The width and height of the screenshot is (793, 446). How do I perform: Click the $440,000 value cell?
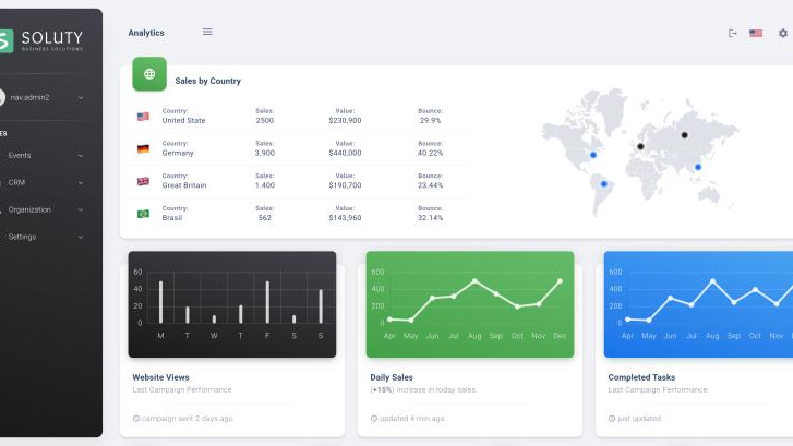tap(345, 153)
